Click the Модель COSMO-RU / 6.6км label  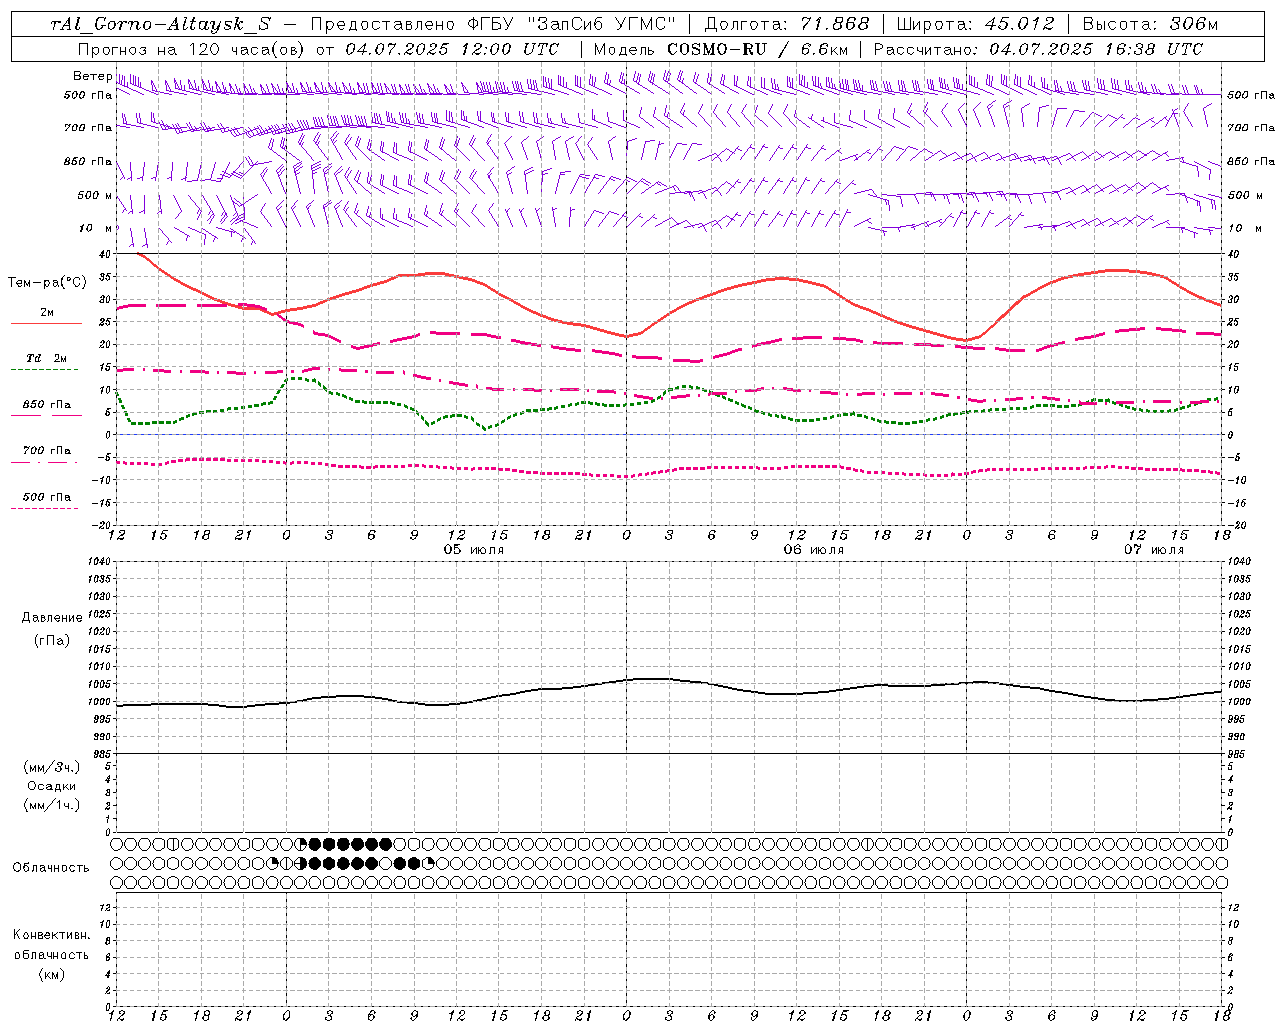coord(719,49)
